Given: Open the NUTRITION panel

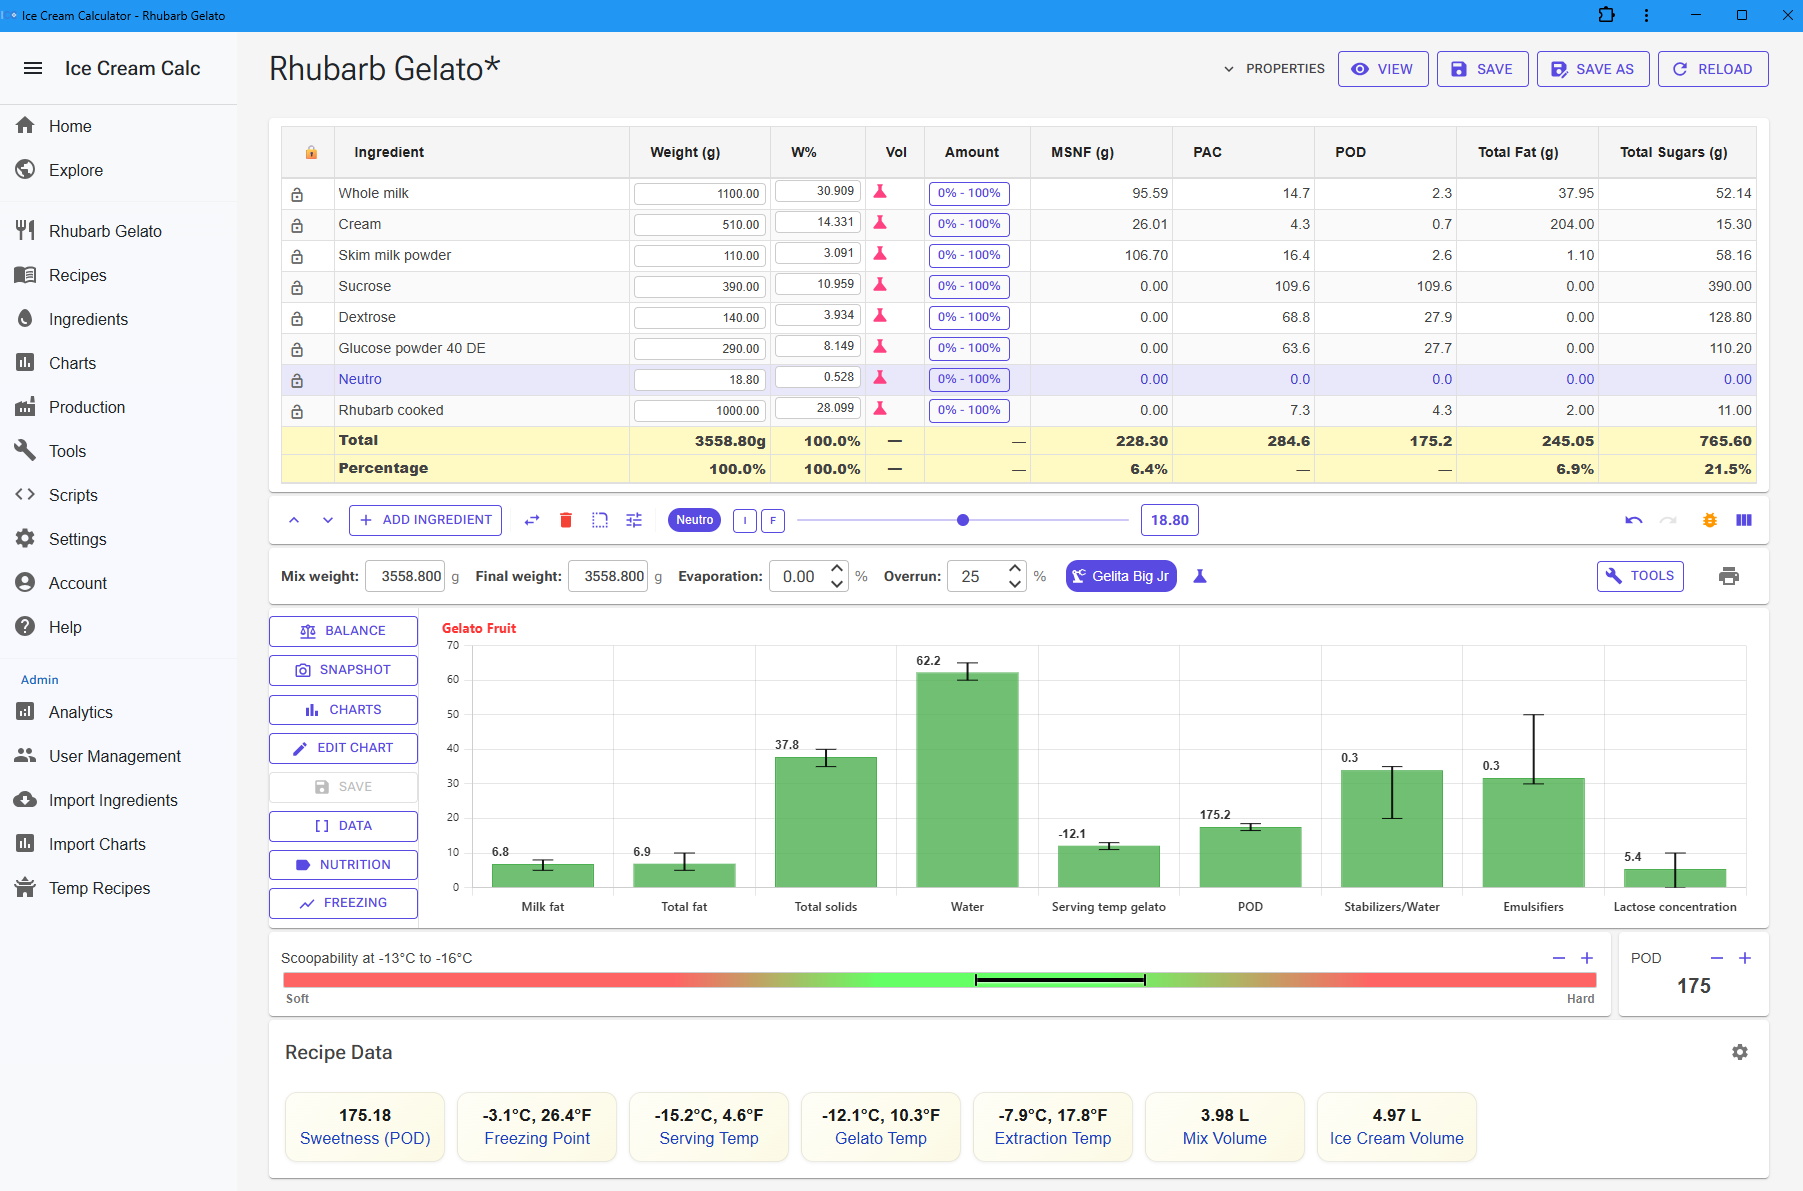Looking at the screenshot, I should tap(343, 864).
